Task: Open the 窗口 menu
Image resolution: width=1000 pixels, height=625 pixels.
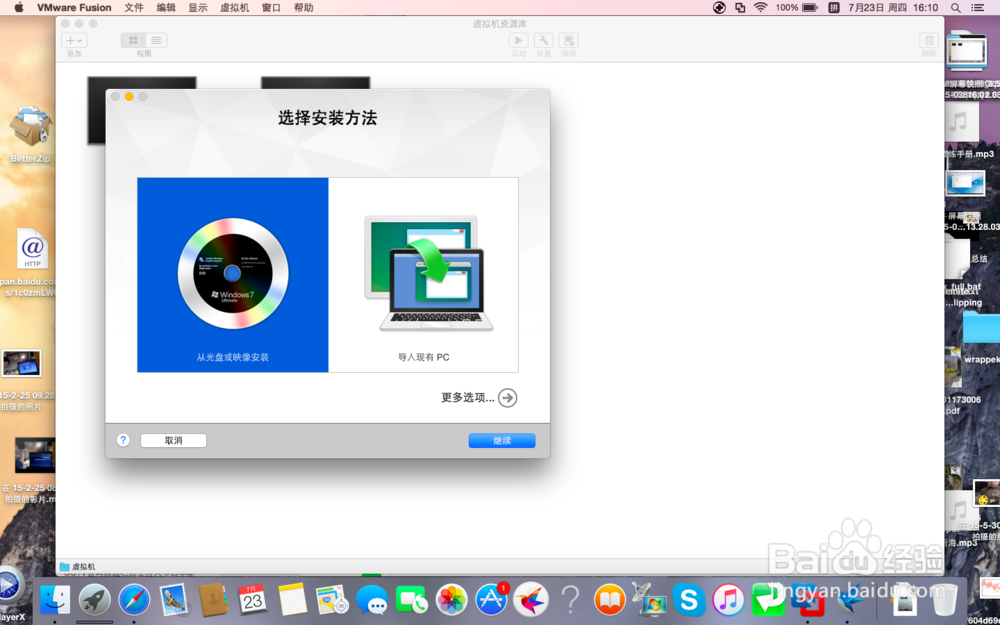Action: click(271, 8)
